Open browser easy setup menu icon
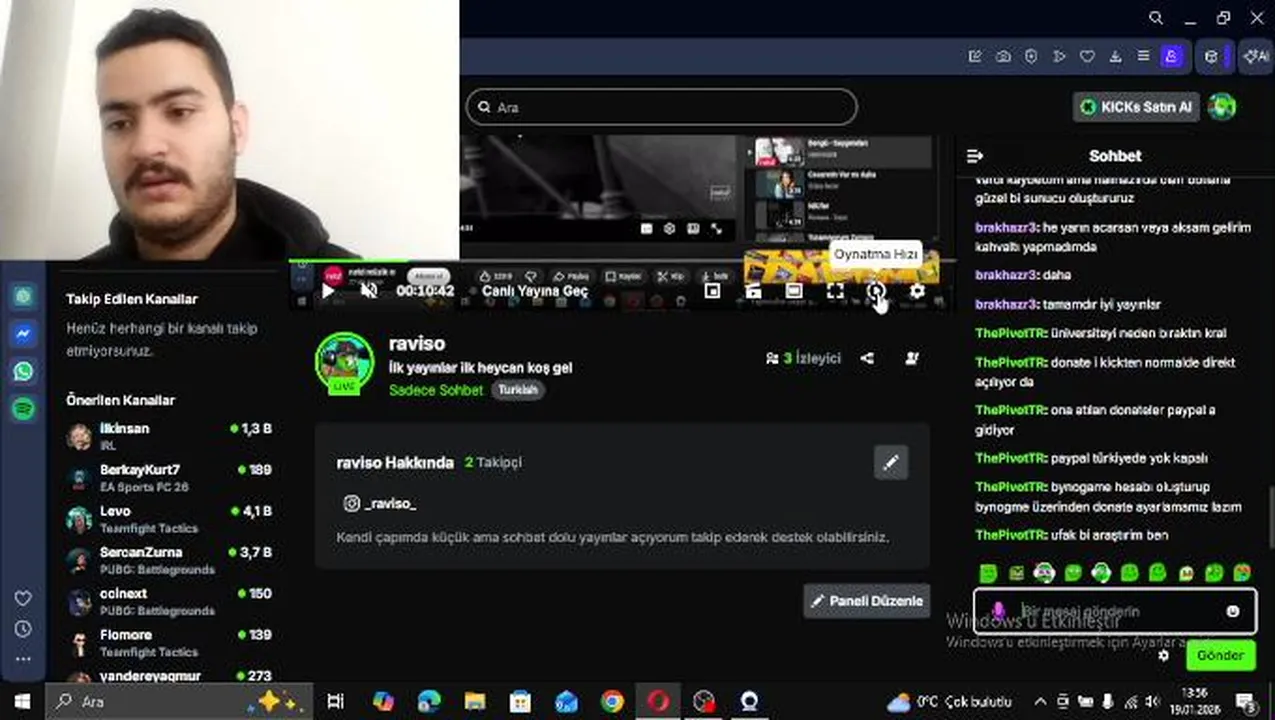The width and height of the screenshot is (1275, 720). pyautogui.click(x=1143, y=57)
